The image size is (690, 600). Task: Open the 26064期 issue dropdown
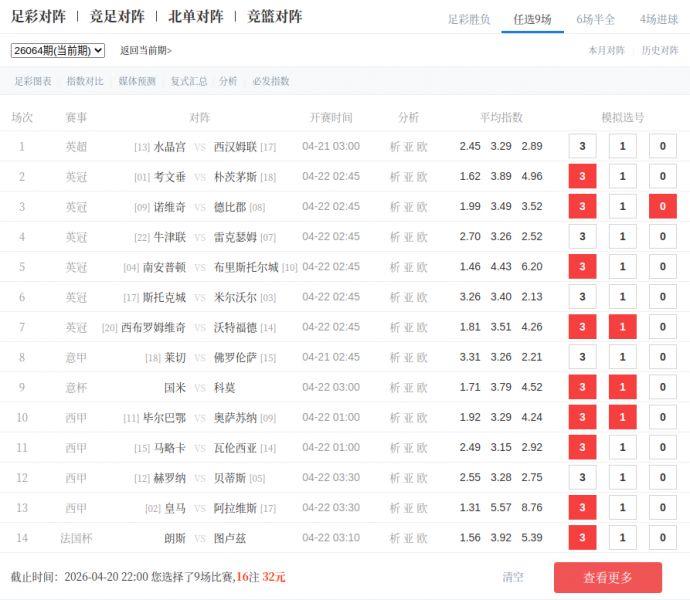pyautogui.click(x=58, y=50)
